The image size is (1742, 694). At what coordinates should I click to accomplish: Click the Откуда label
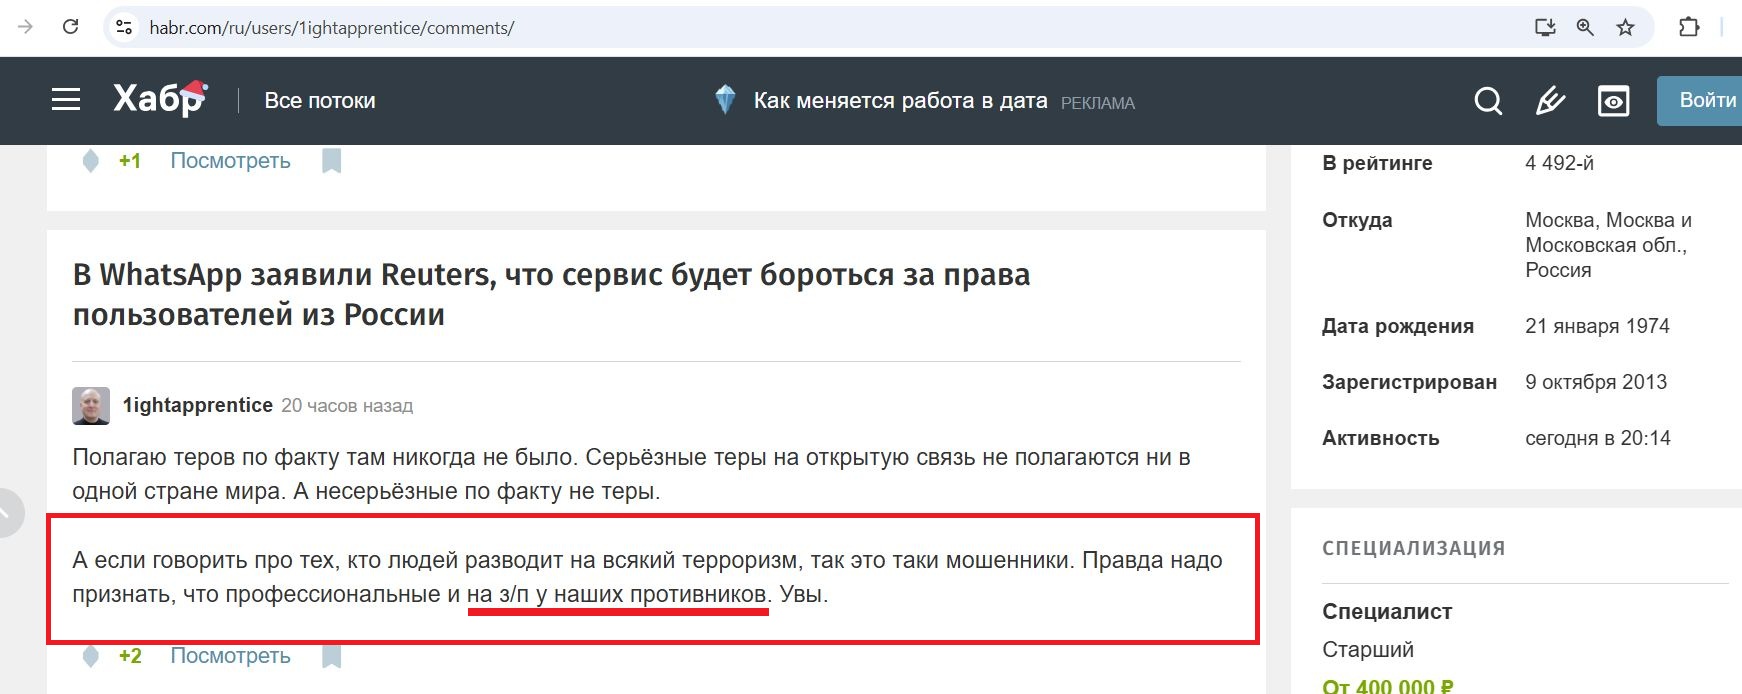pos(1357,220)
